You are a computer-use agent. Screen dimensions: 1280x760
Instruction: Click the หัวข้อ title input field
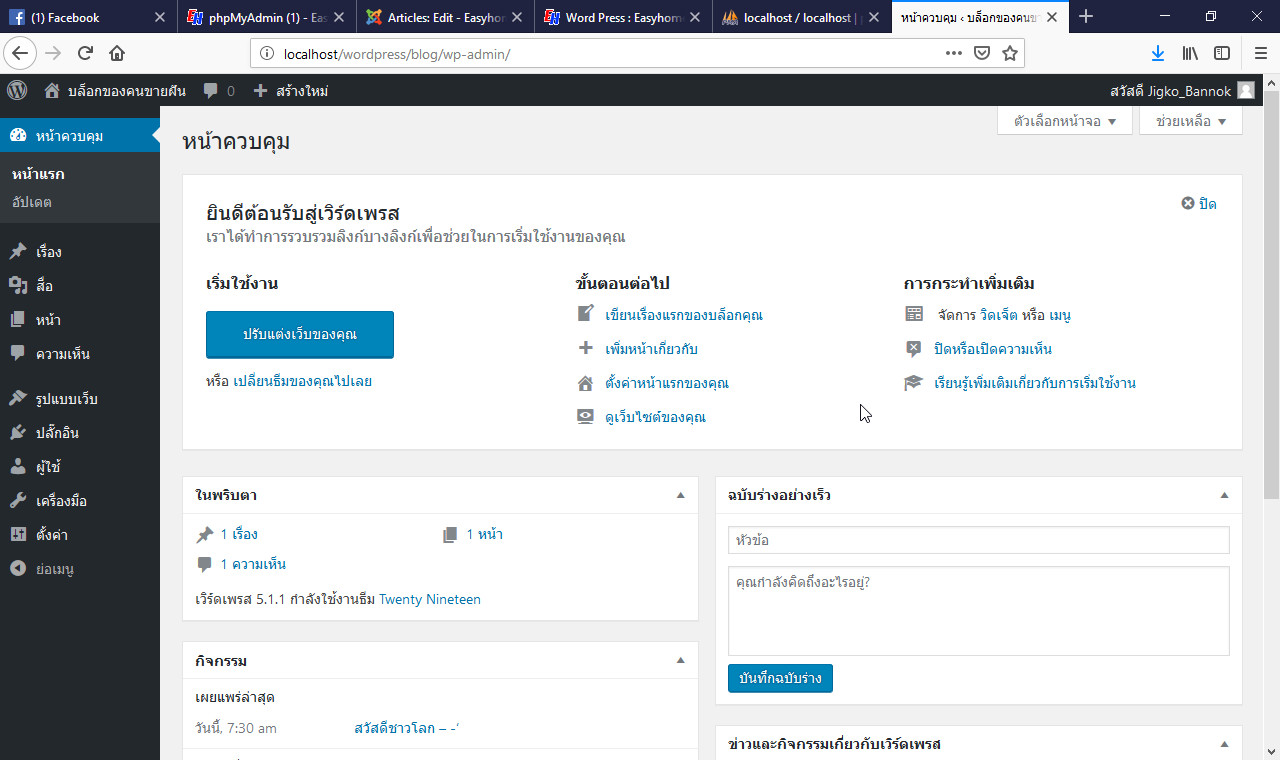977,540
